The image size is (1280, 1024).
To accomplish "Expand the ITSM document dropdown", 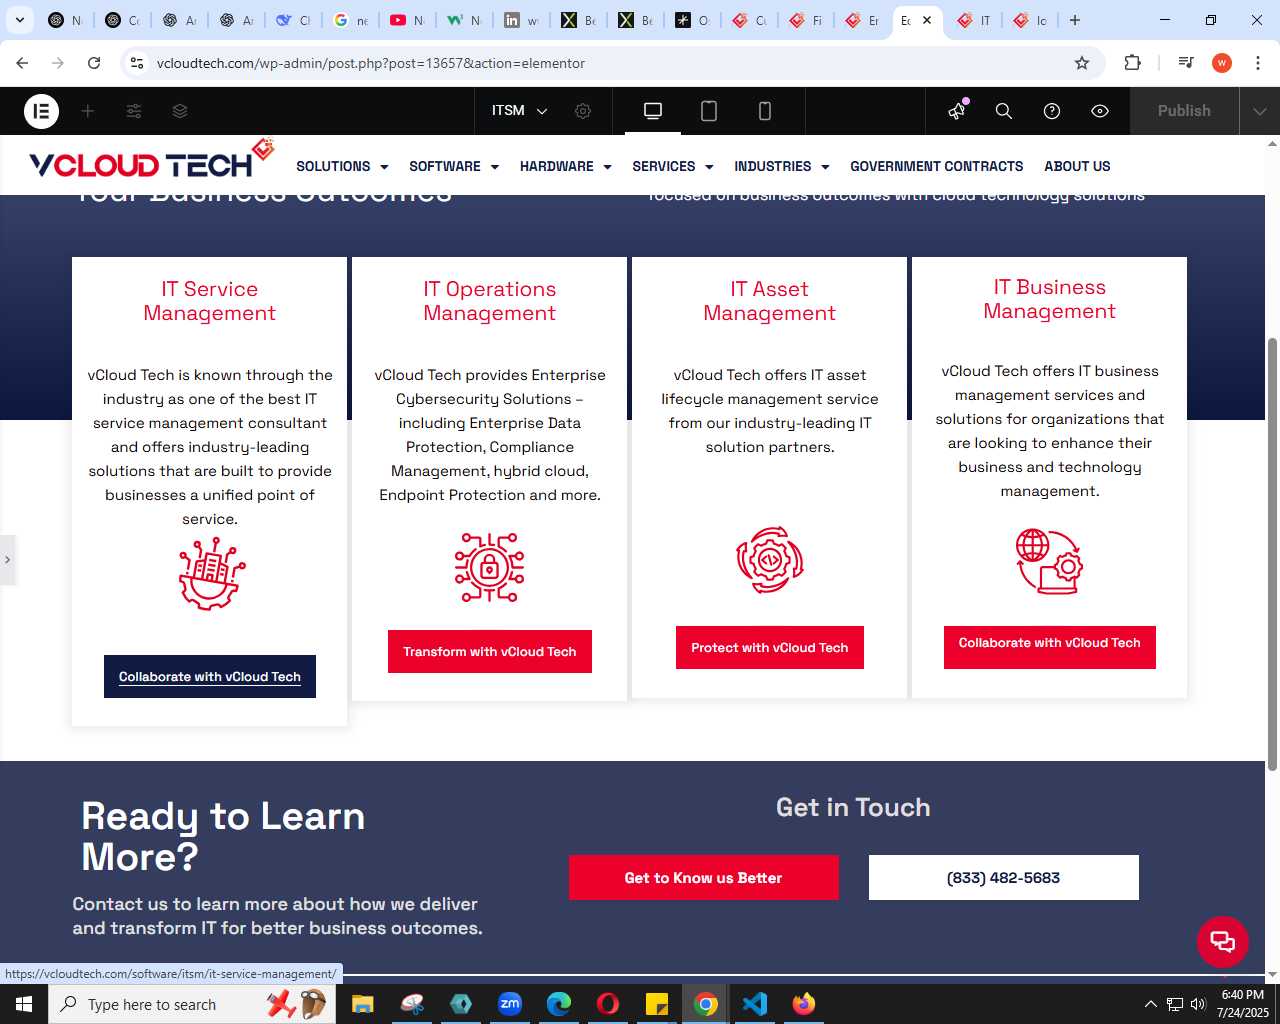I will pos(520,111).
